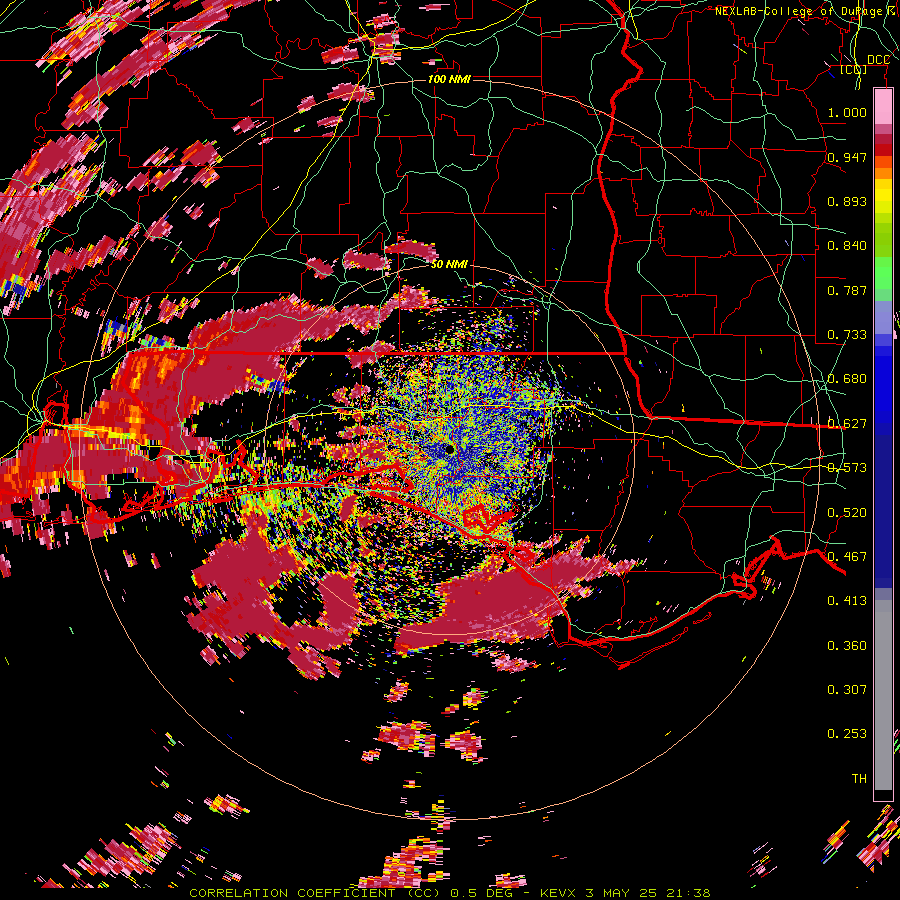This screenshot has height=900, width=900.
Task: Click the 0.680 color scale value
Action: (847, 379)
